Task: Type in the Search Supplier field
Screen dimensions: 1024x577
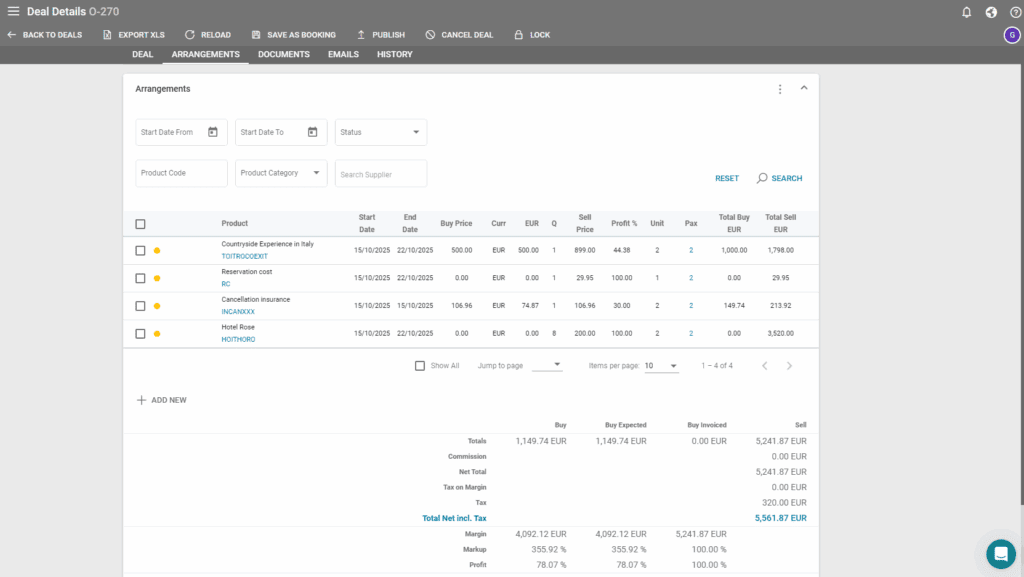Action: coord(381,174)
